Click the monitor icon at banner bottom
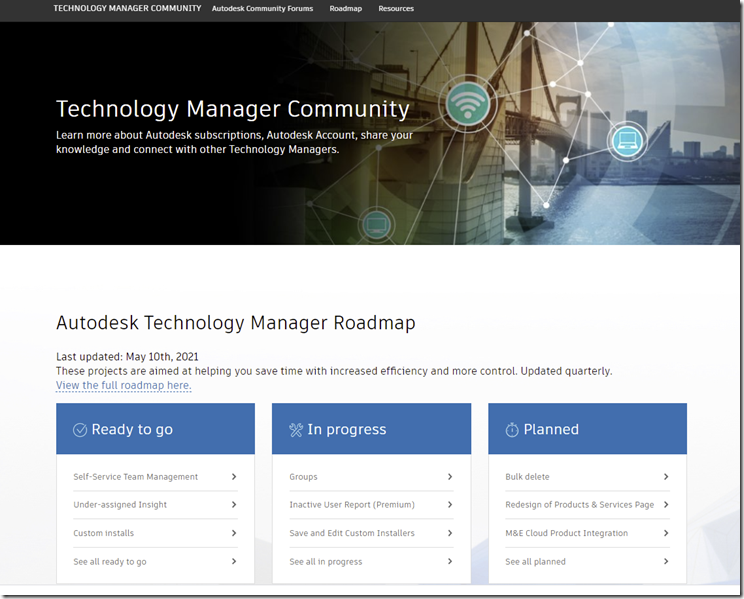 point(376,225)
